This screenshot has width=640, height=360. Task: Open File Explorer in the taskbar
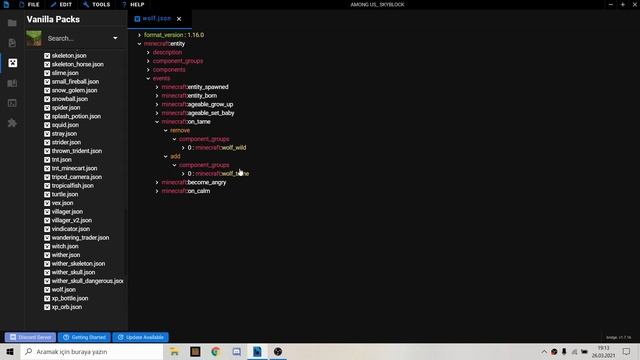[x=174, y=351]
